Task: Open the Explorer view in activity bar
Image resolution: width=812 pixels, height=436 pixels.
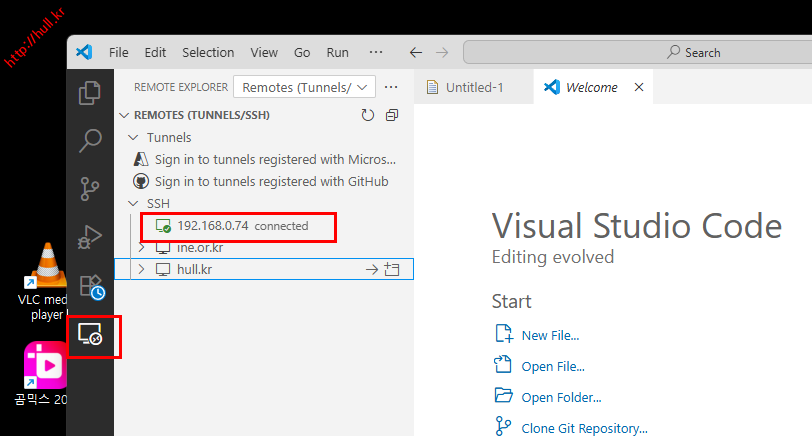Action: click(90, 93)
